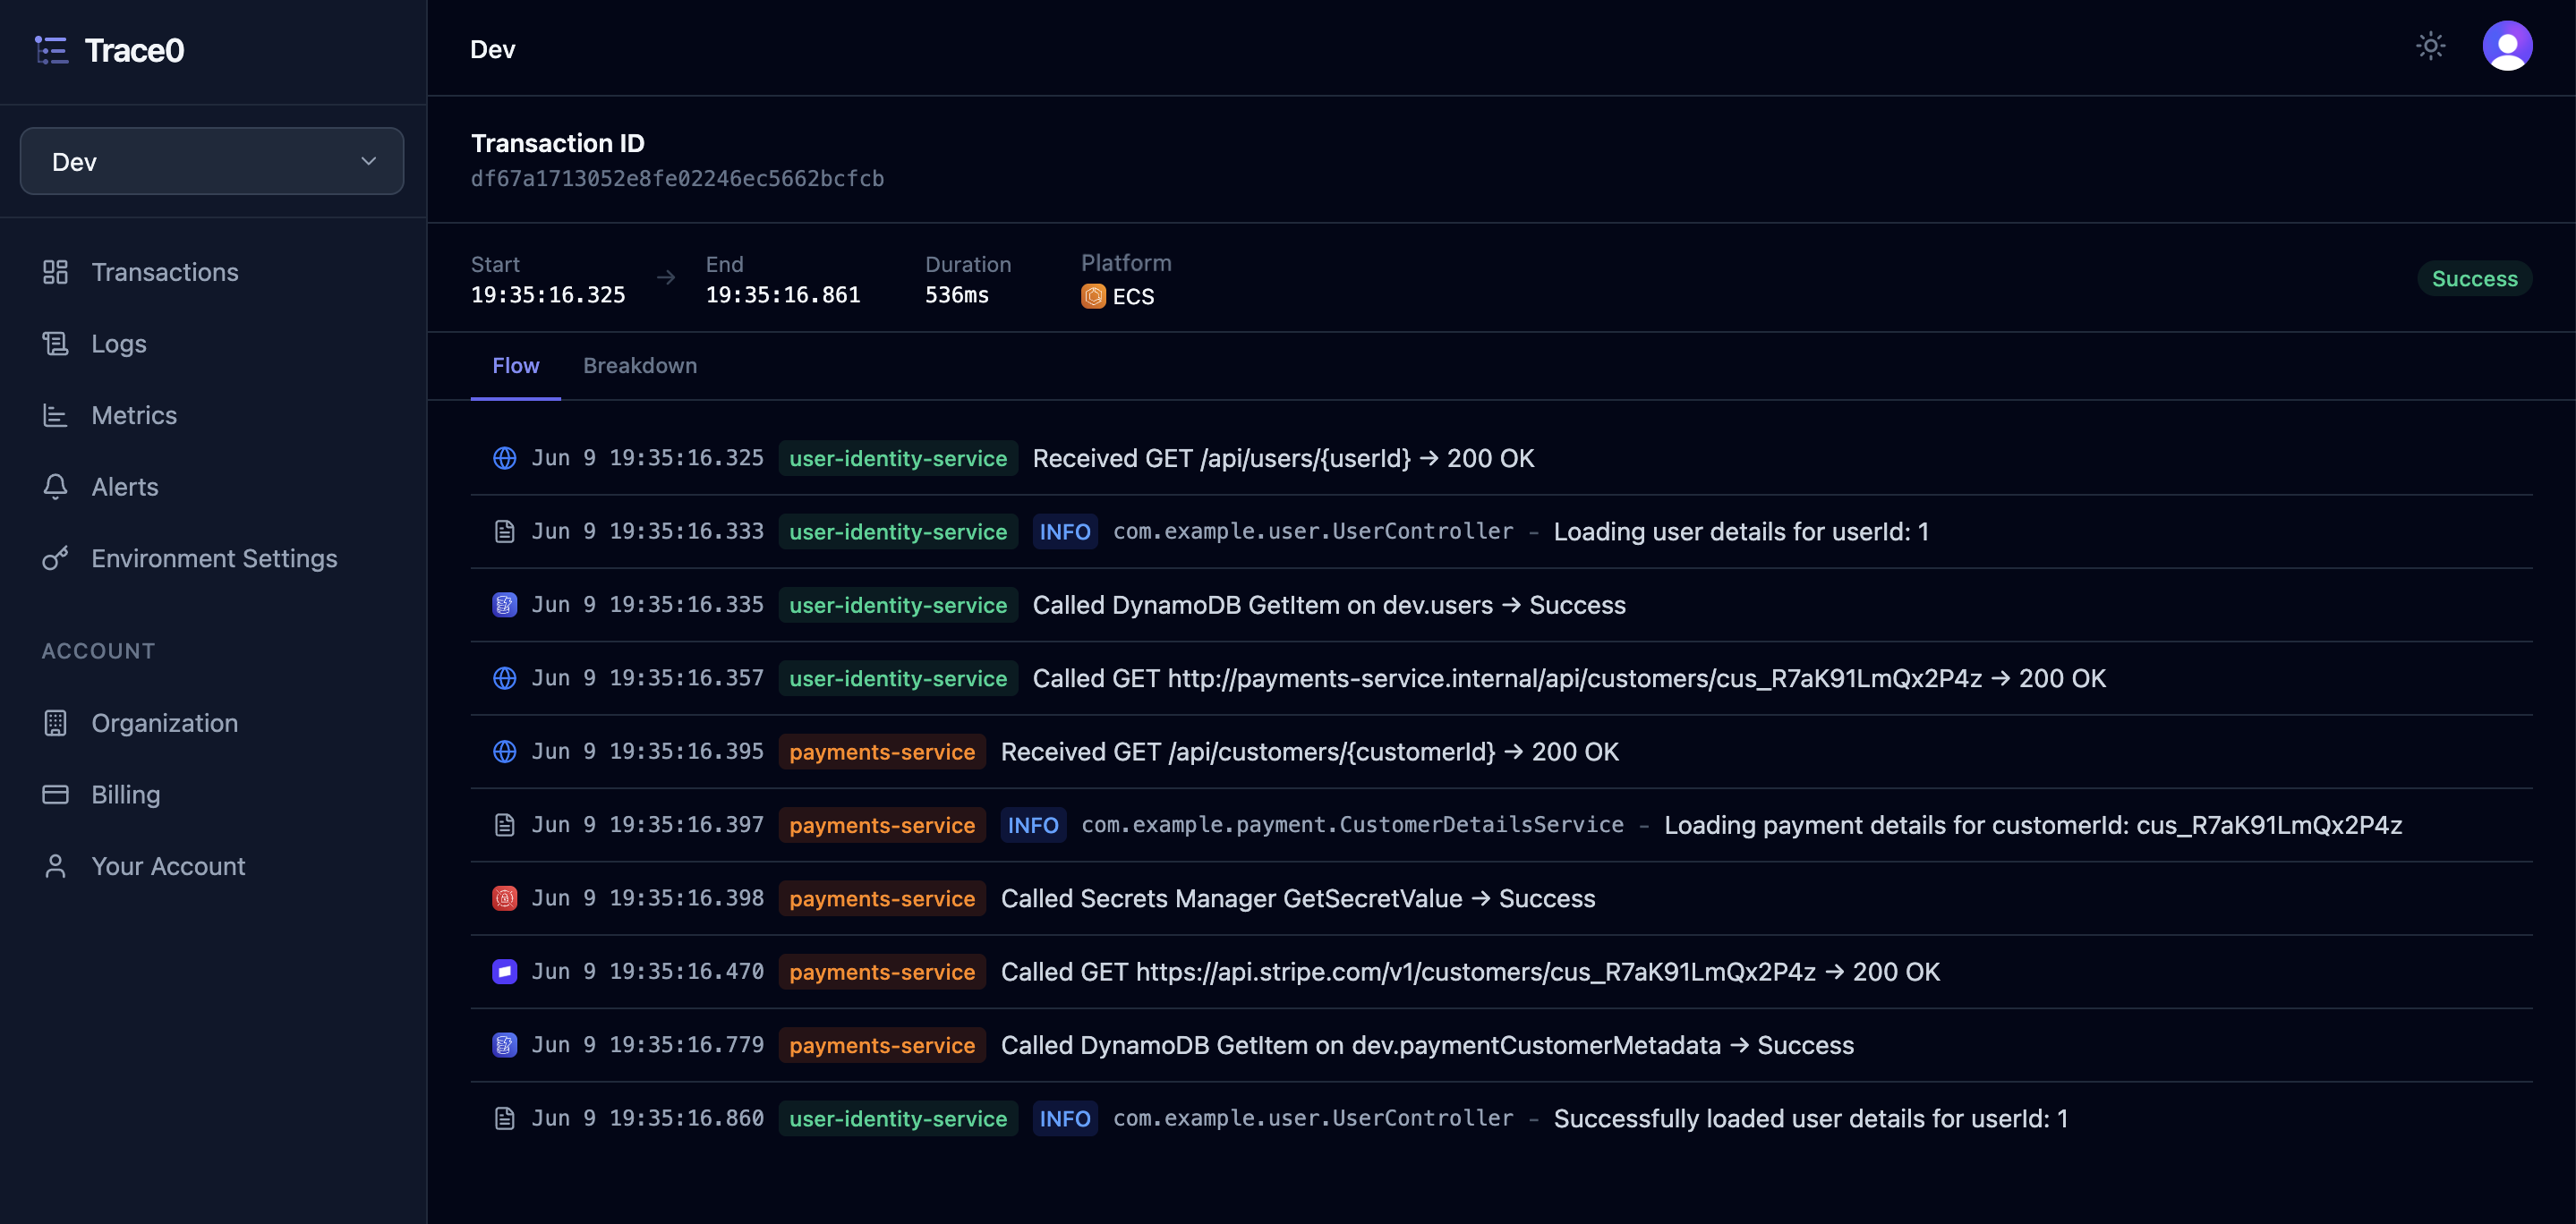Select the payments-service.internal GET call text
Viewport: 2576px width, 1224px height.
pyautogui.click(x=1569, y=678)
